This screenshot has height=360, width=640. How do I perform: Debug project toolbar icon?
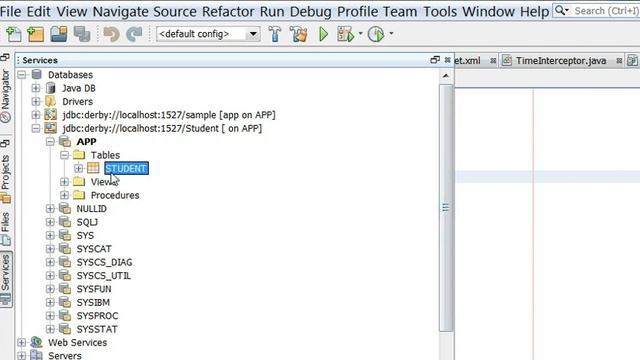(x=345, y=34)
